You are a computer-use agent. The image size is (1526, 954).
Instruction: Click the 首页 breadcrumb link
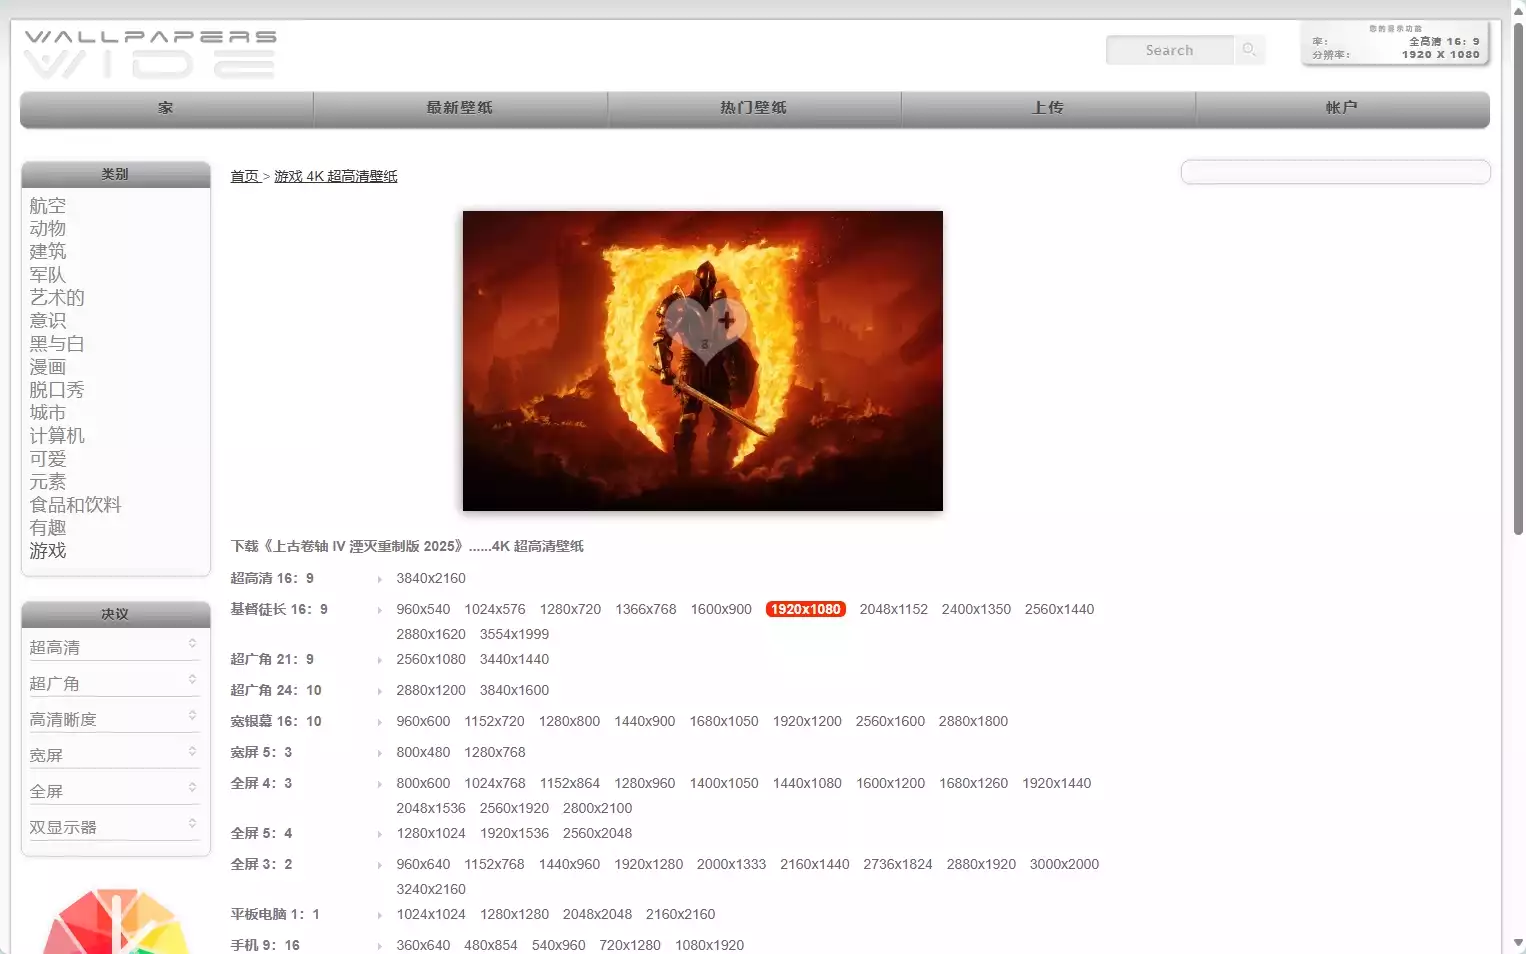pos(245,176)
